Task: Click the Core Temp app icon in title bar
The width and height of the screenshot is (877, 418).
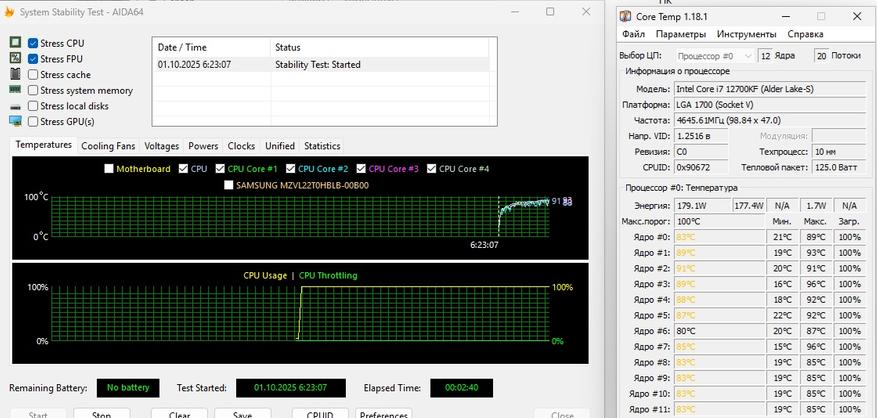Action: [626, 17]
